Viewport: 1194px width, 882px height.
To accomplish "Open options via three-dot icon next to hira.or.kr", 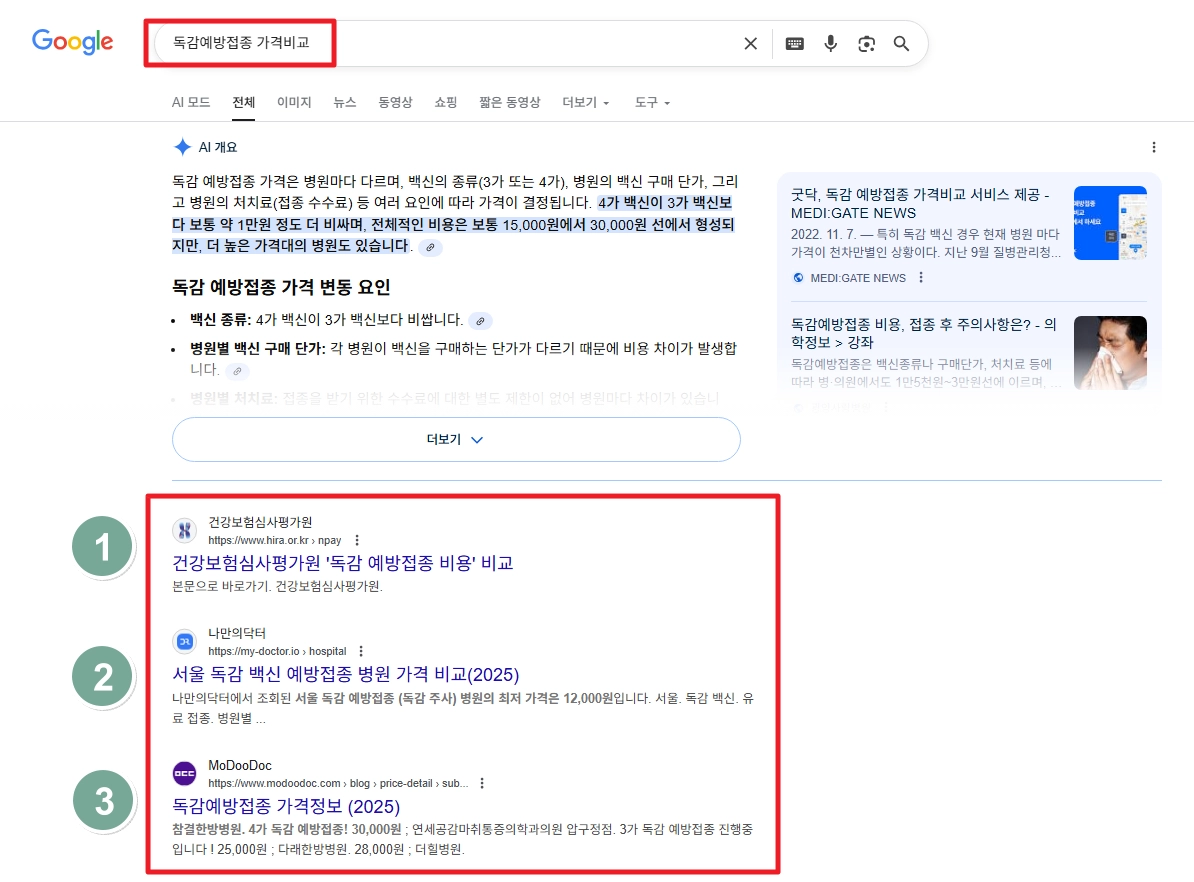I will (355, 538).
